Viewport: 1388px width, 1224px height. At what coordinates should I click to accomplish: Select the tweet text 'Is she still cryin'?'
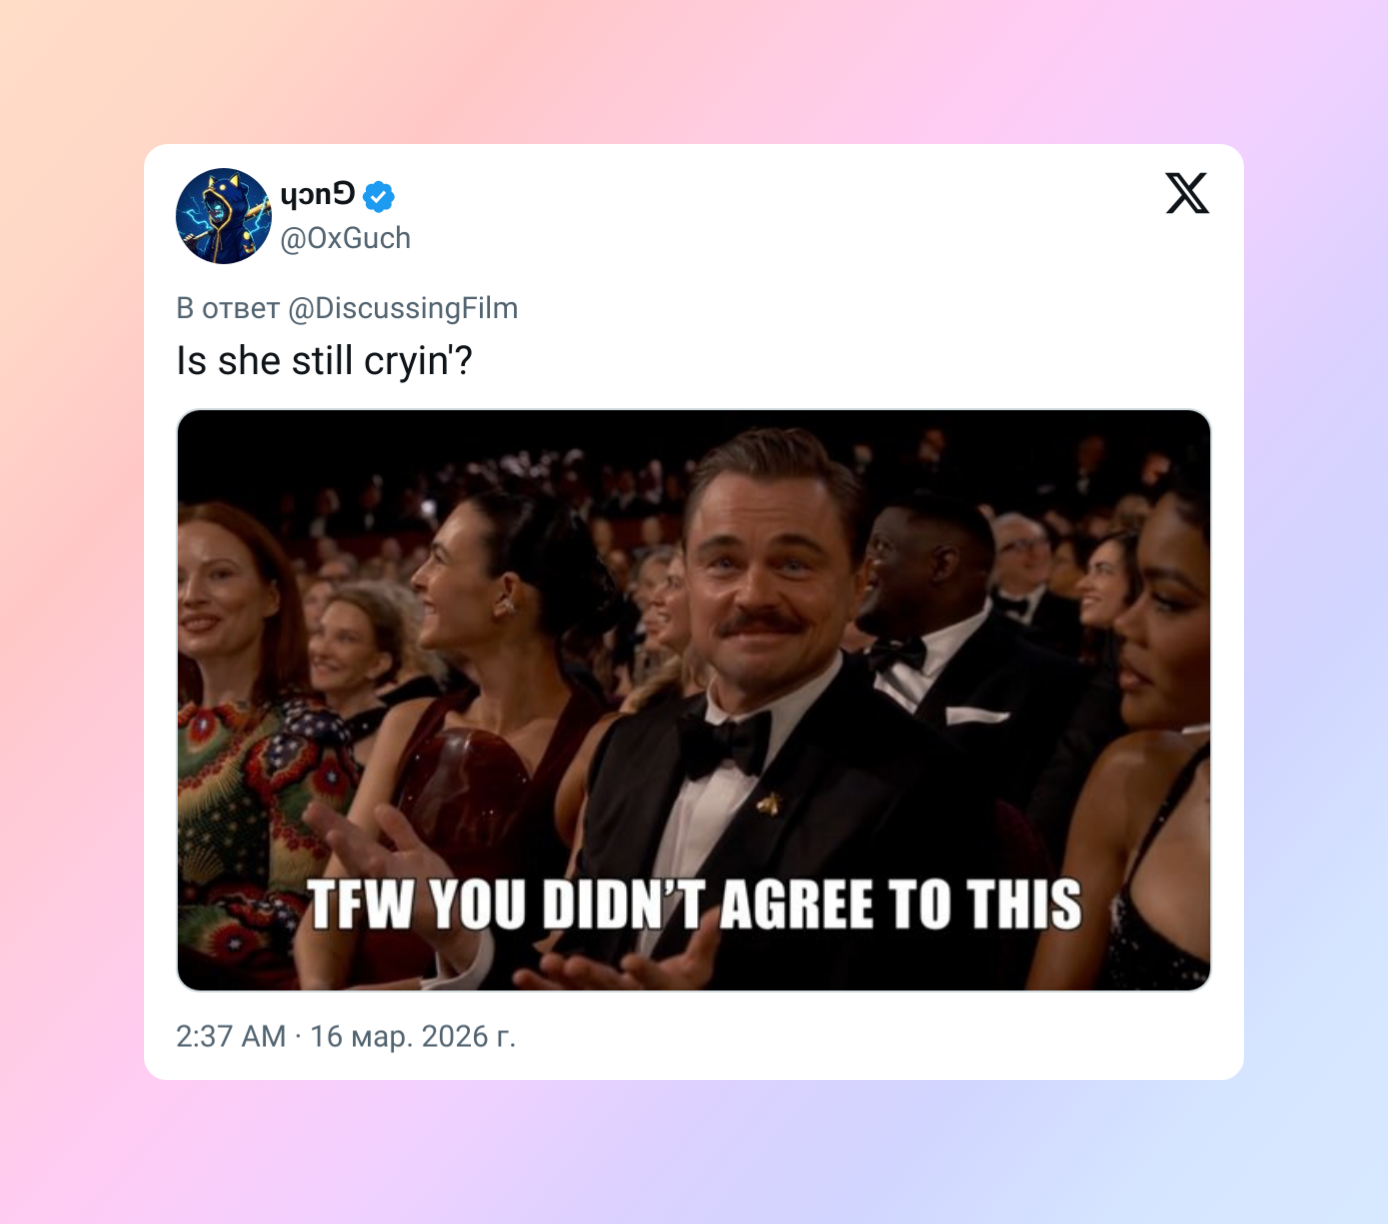pyautogui.click(x=324, y=361)
